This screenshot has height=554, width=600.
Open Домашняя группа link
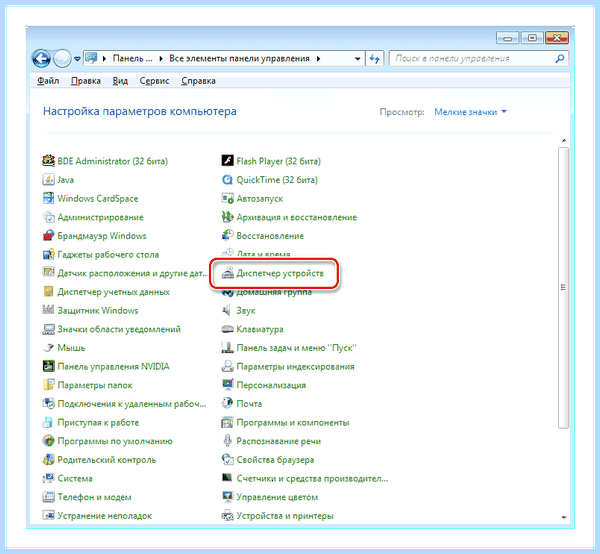[x=274, y=293]
